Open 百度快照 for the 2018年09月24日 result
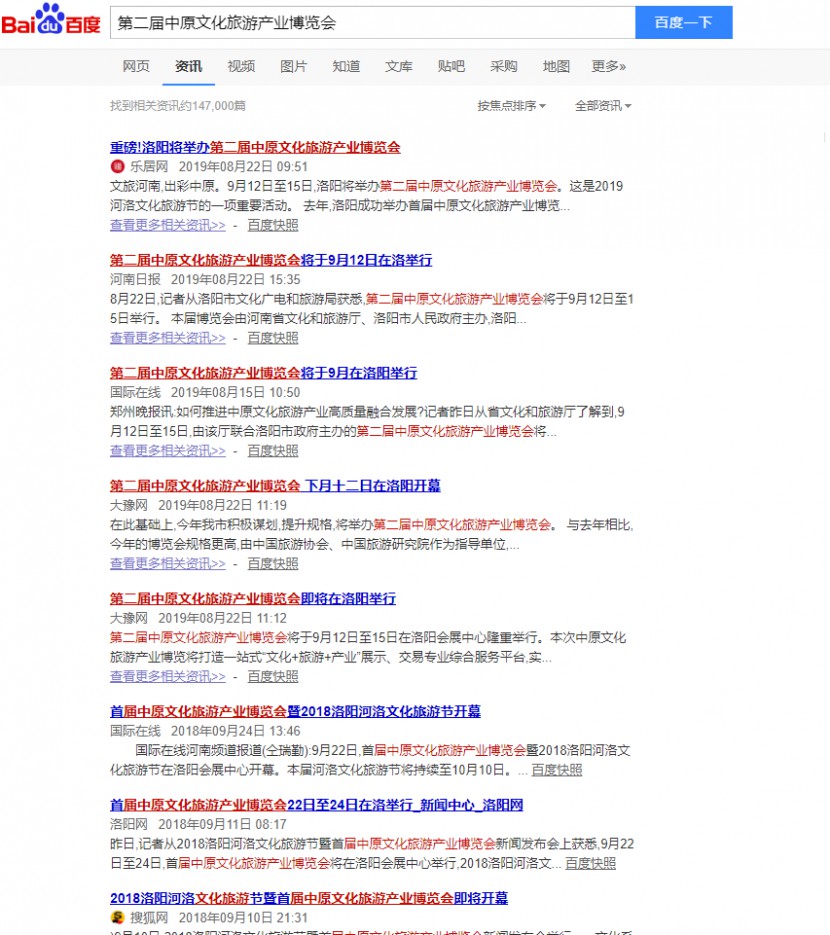 coord(556,770)
